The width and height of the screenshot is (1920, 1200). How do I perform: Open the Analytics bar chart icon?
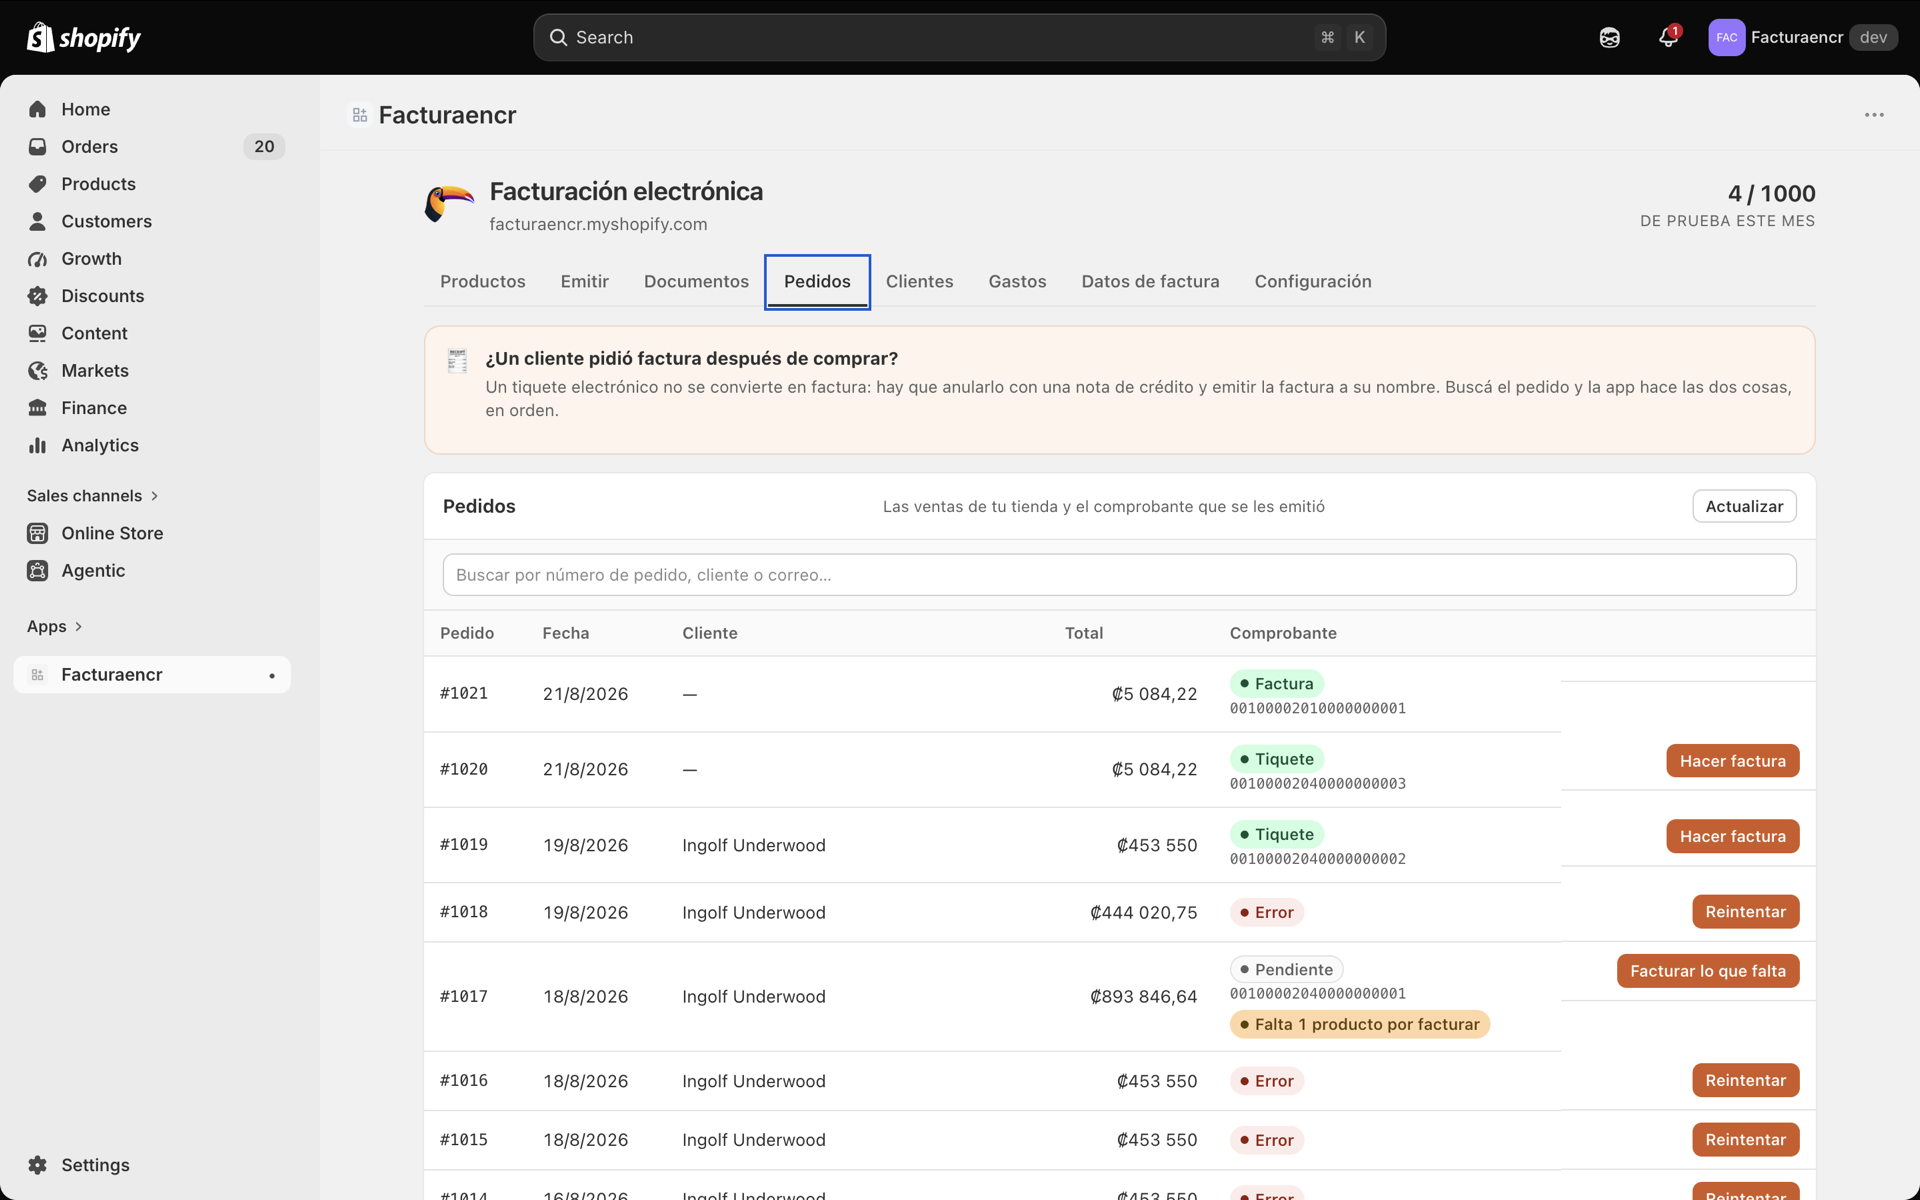pyautogui.click(x=38, y=445)
